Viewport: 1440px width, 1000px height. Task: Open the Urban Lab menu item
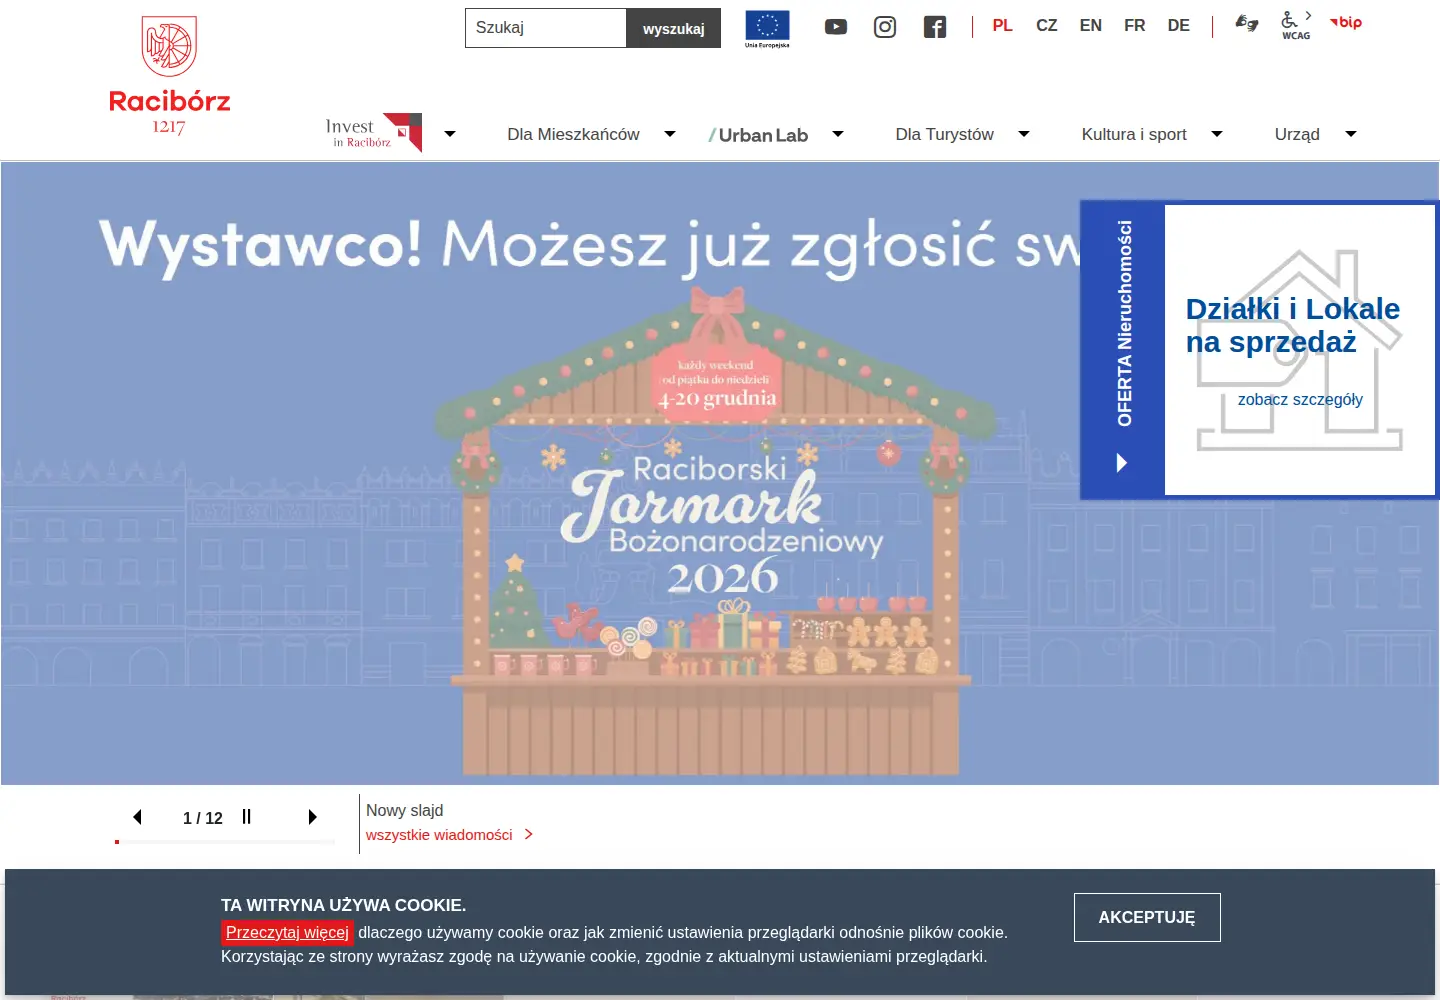click(758, 135)
